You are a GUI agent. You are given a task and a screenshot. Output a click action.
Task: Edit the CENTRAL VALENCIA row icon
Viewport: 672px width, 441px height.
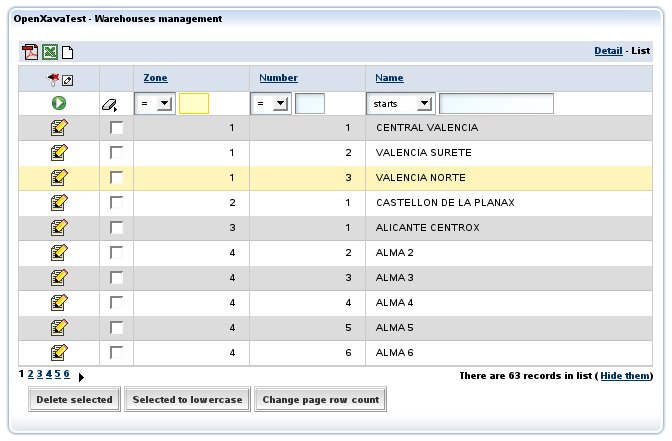(59, 128)
